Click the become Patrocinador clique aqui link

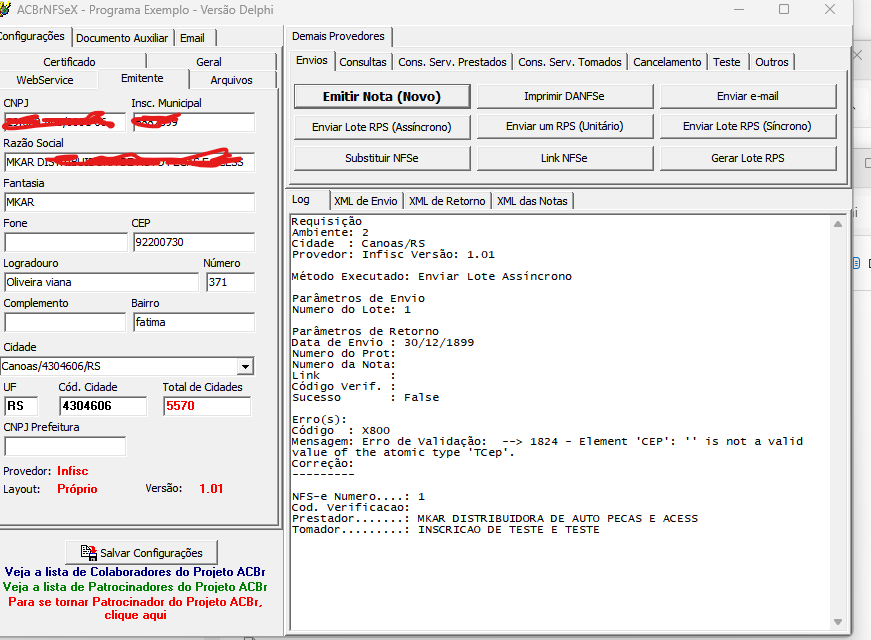136,608
